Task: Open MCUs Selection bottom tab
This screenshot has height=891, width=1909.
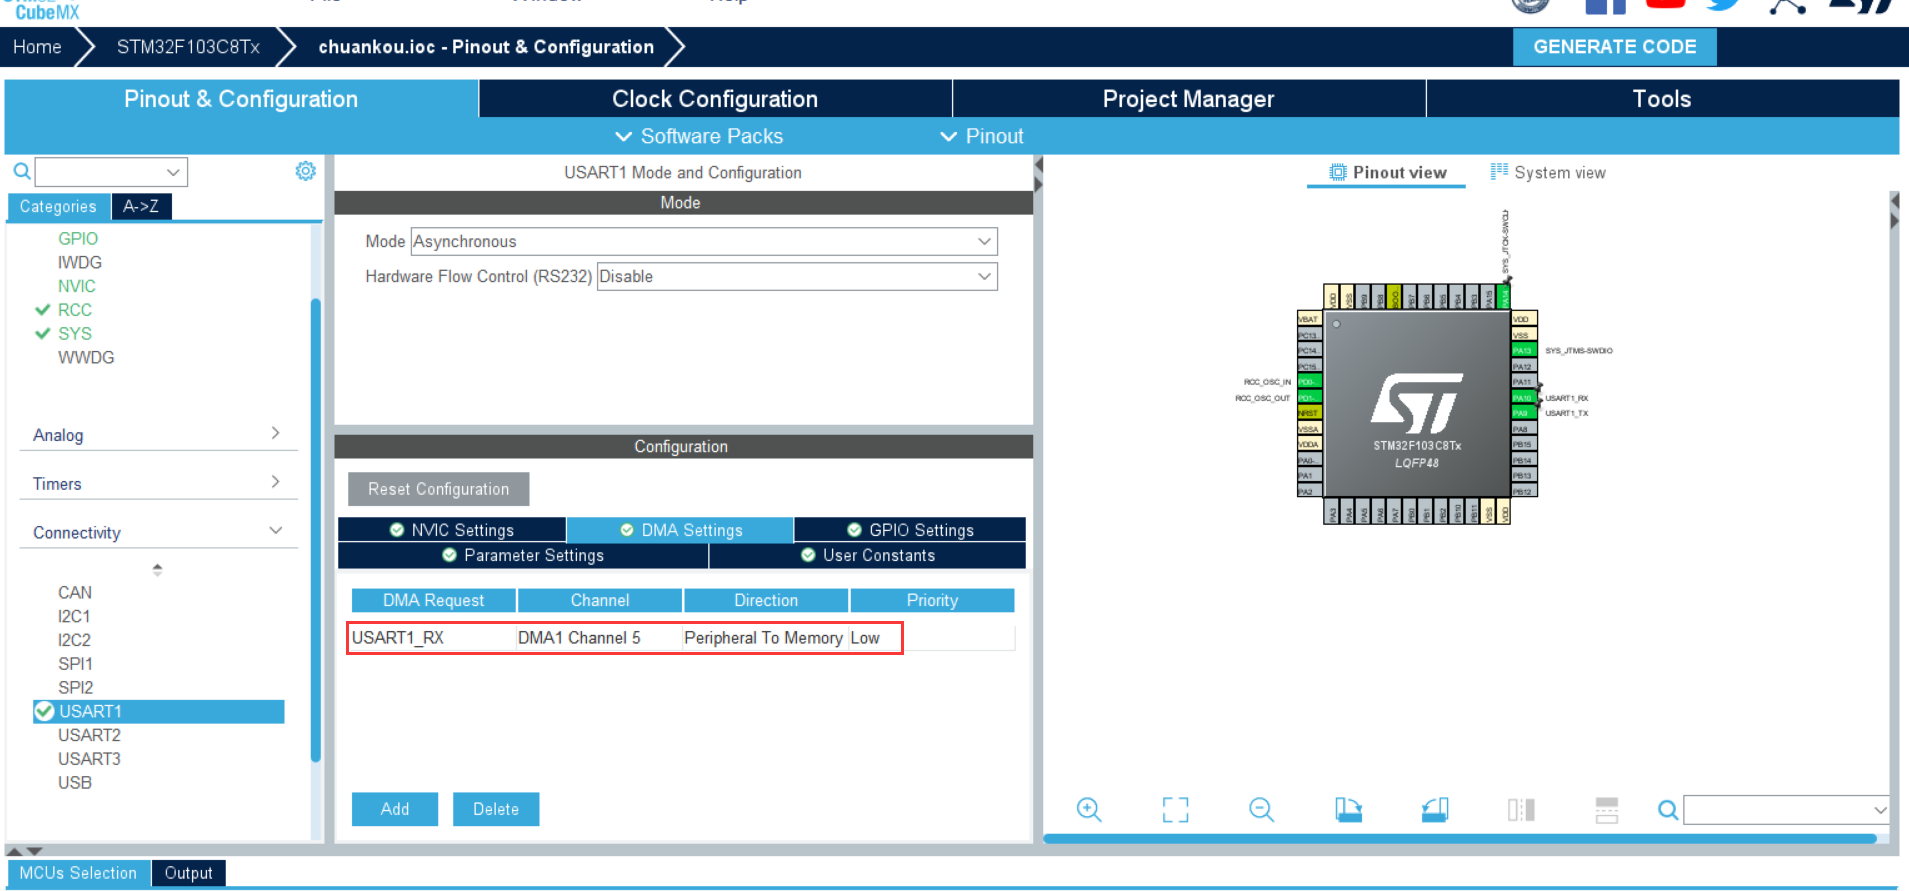Action: 78,873
